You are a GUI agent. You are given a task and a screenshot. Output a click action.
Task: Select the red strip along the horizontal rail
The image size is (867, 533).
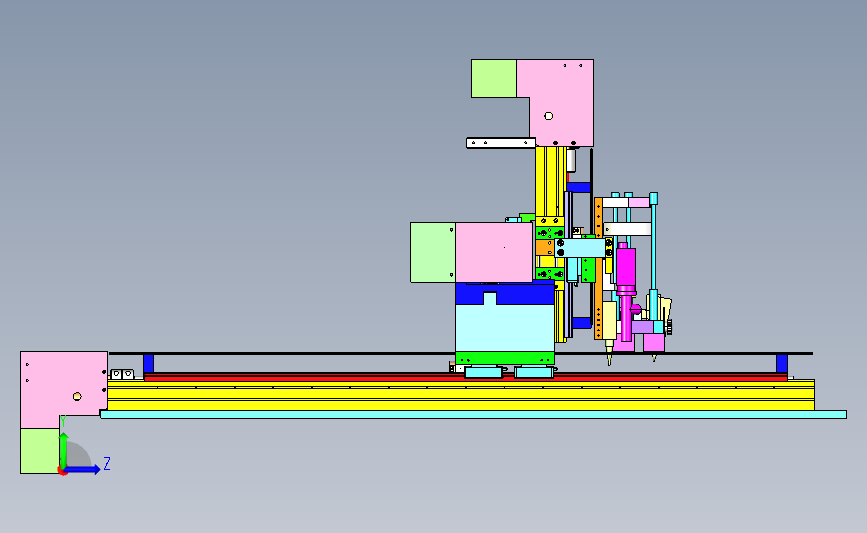point(466,377)
